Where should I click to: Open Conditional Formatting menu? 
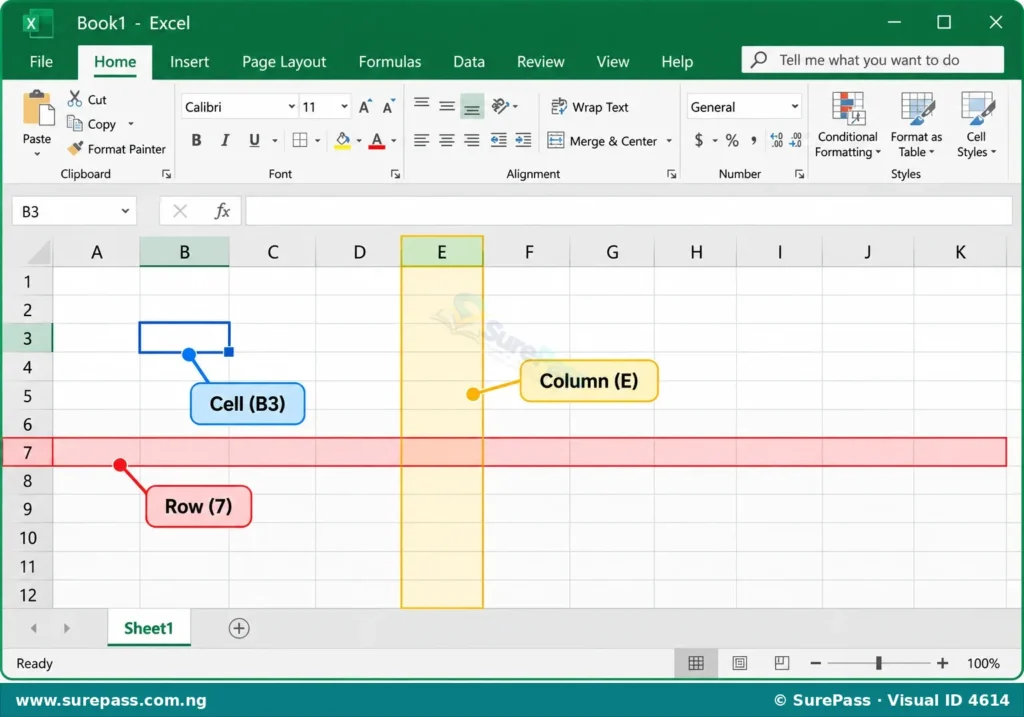coord(848,125)
